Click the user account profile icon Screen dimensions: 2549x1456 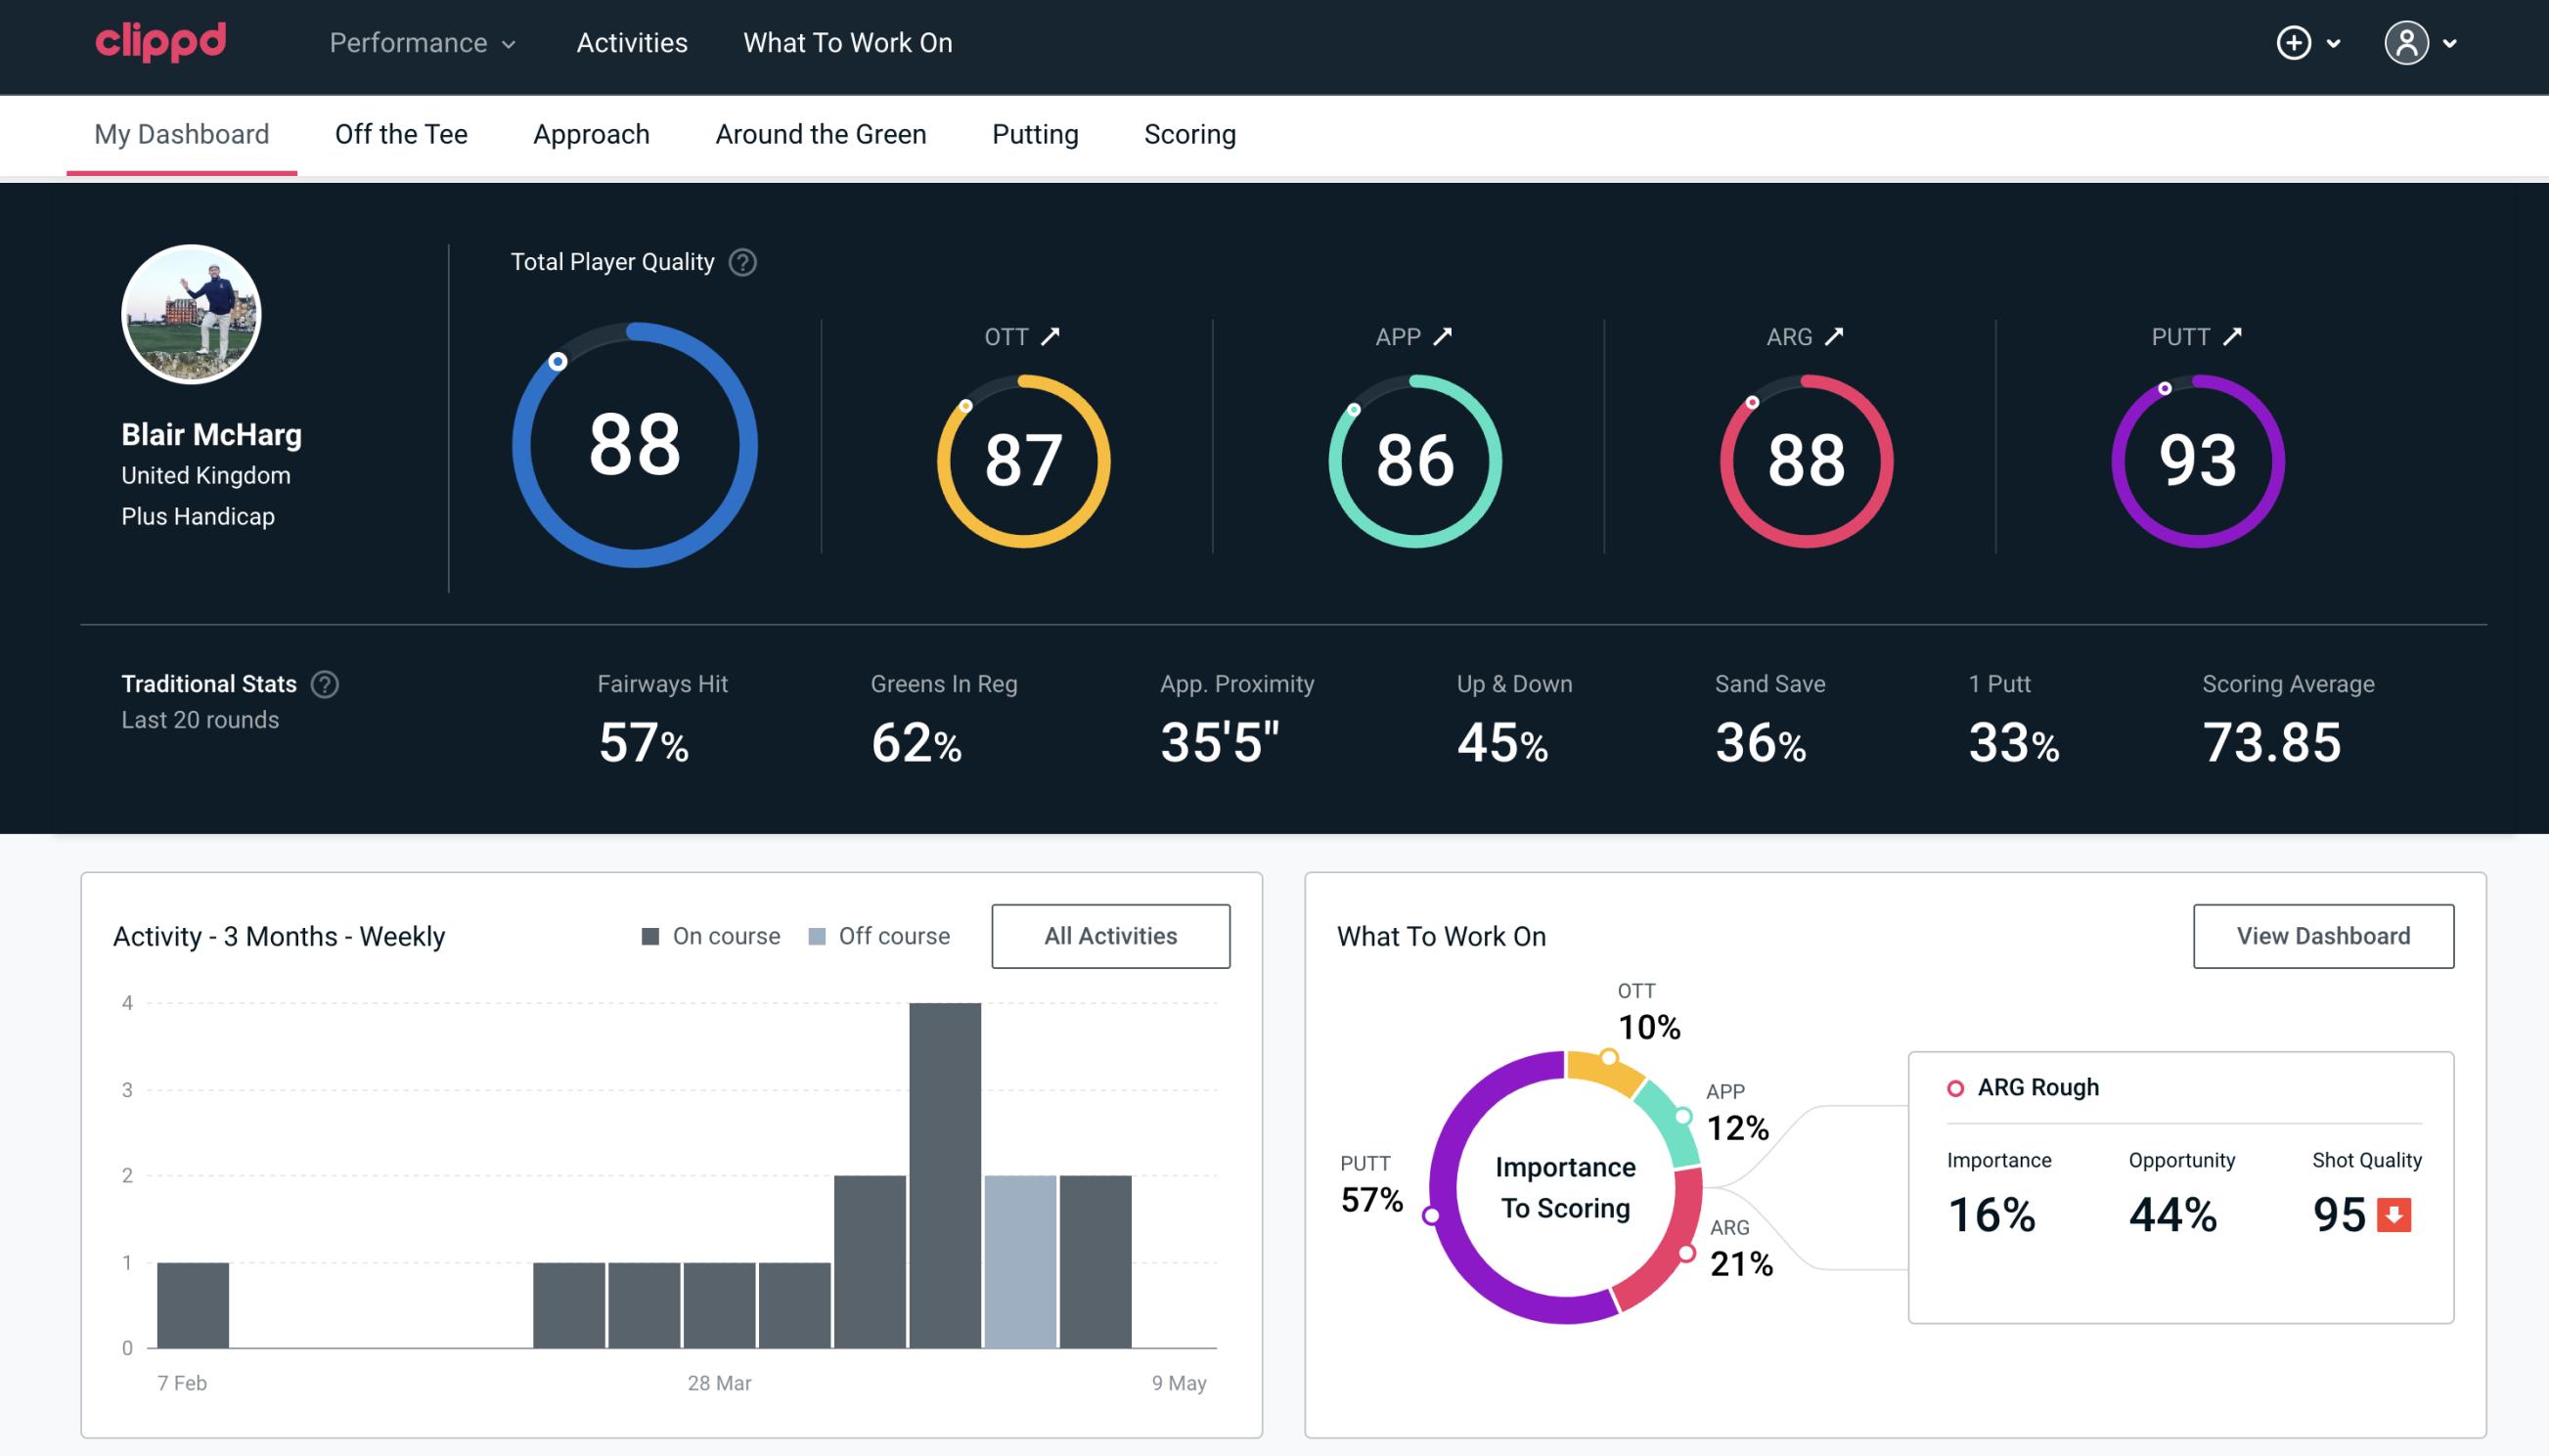tap(2407, 42)
